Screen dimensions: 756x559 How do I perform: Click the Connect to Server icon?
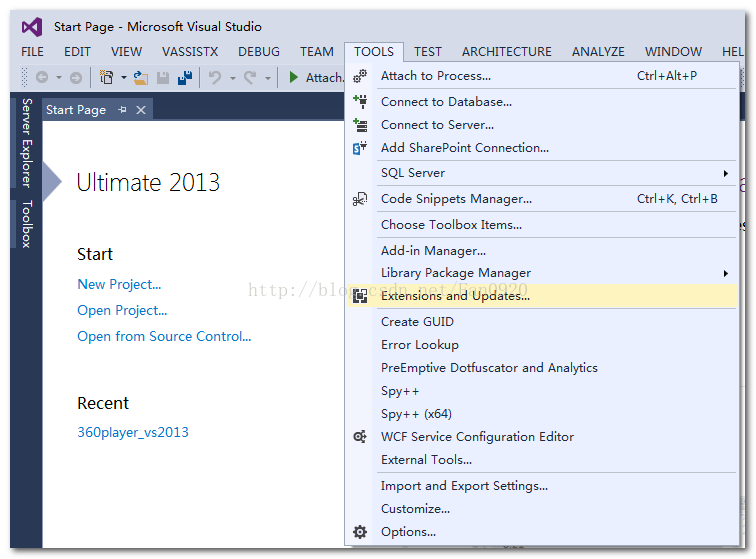click(360, 125)
